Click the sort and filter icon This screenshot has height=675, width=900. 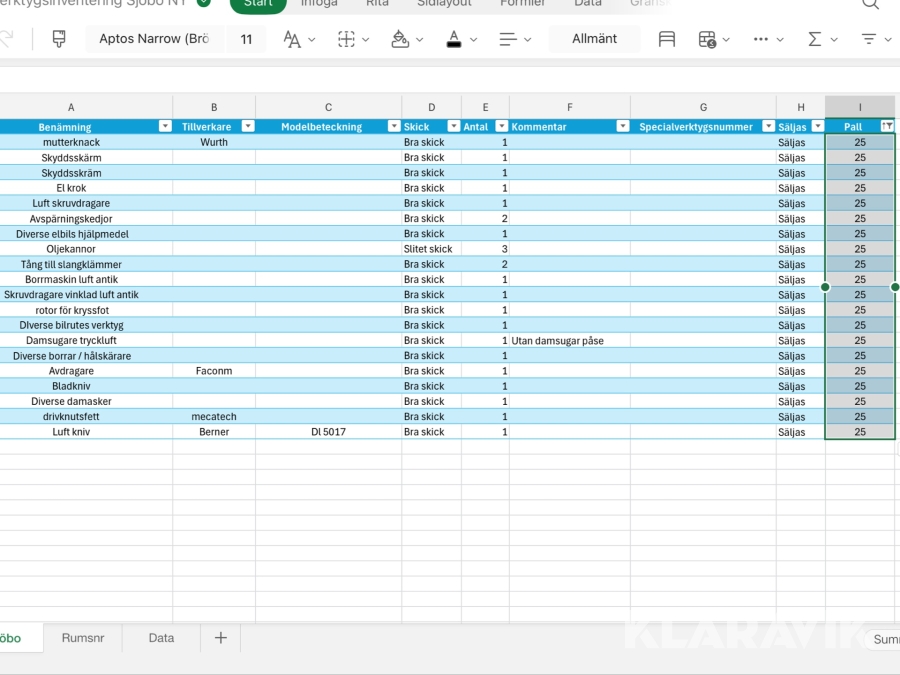pos(868,39)
